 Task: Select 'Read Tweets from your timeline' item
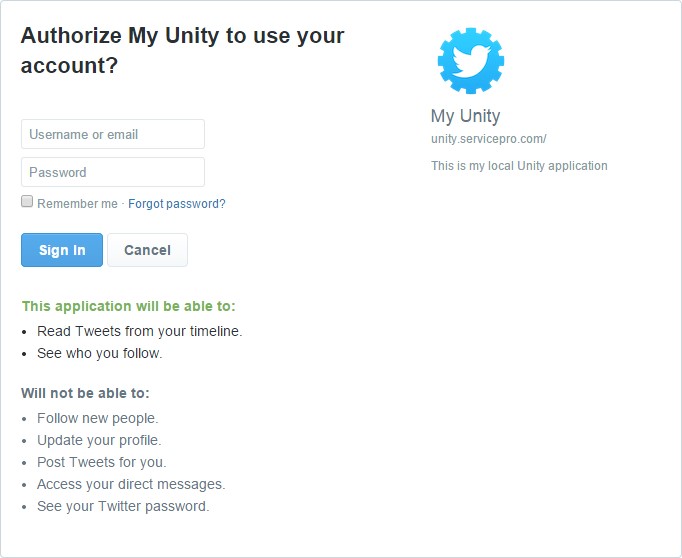(140, 331)
